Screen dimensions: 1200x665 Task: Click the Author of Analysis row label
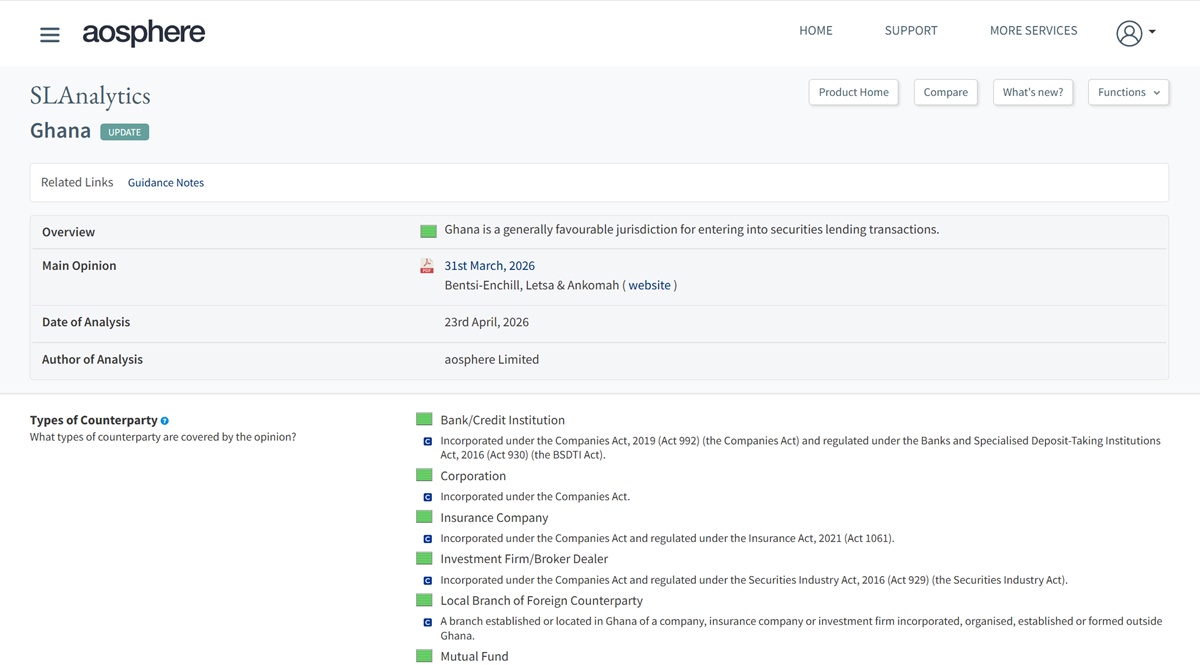click(92, 359)
